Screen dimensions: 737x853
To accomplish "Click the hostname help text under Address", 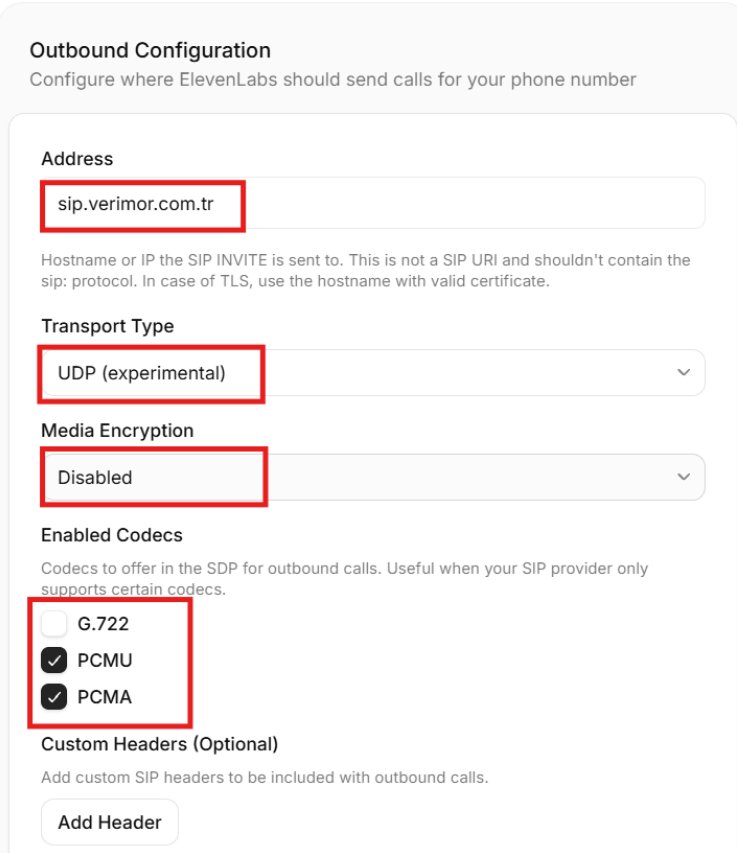I will tap(366, 270).
